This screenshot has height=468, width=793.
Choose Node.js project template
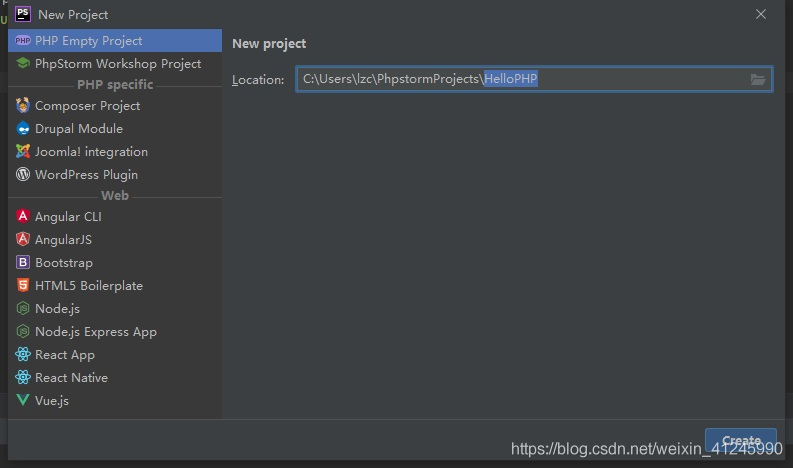(57, 309)
